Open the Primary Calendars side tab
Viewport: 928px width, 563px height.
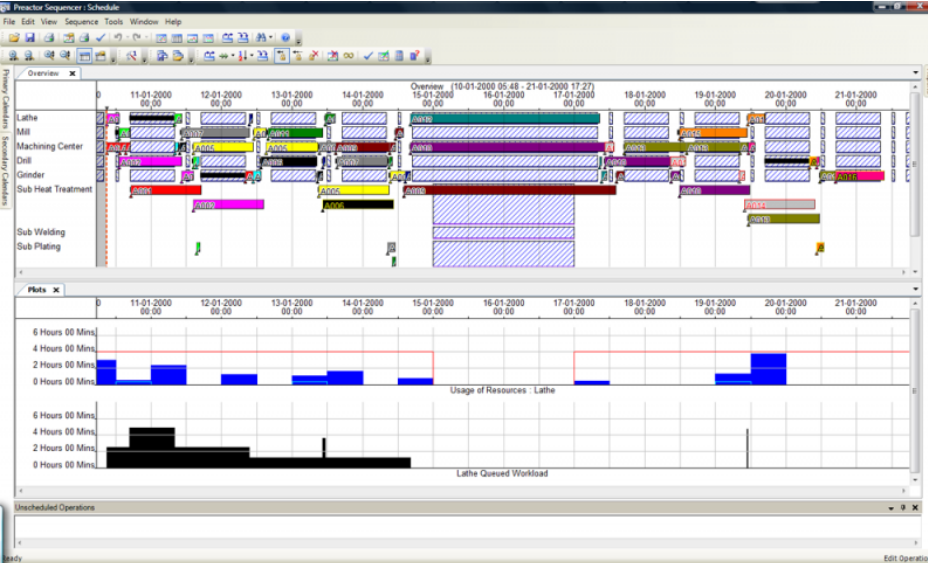5,99
